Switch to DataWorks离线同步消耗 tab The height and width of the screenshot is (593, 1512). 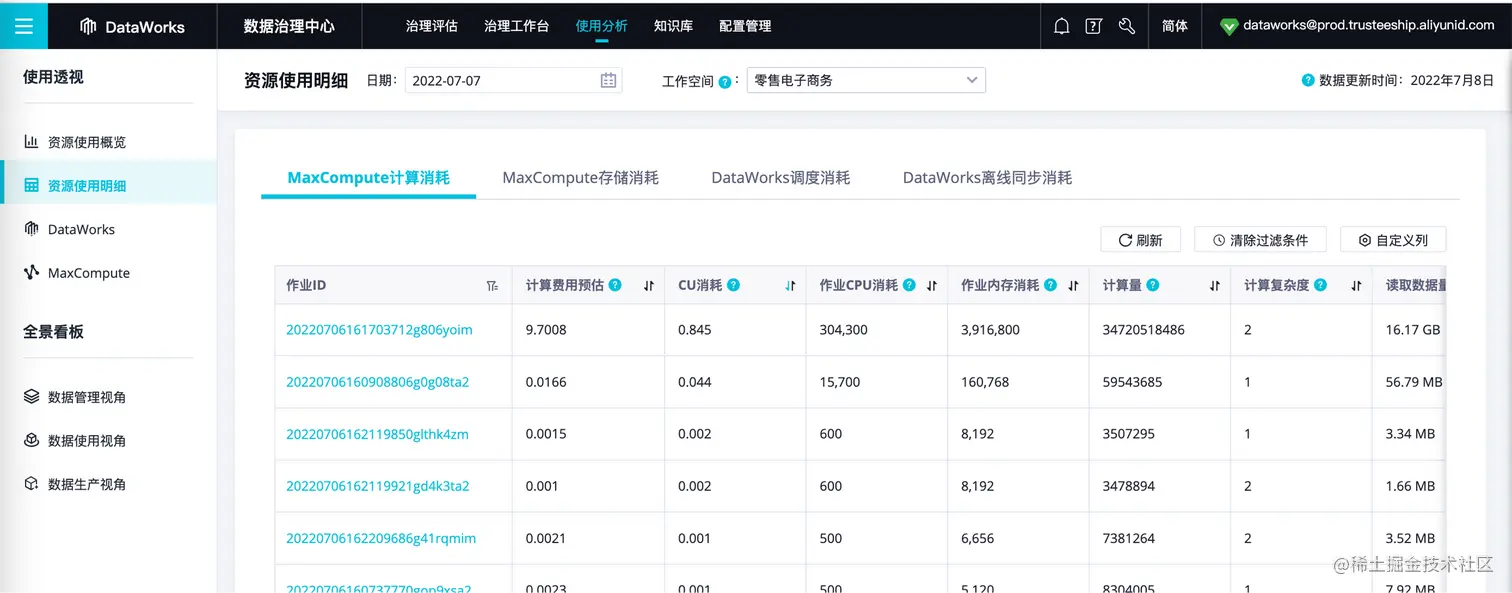987,178
